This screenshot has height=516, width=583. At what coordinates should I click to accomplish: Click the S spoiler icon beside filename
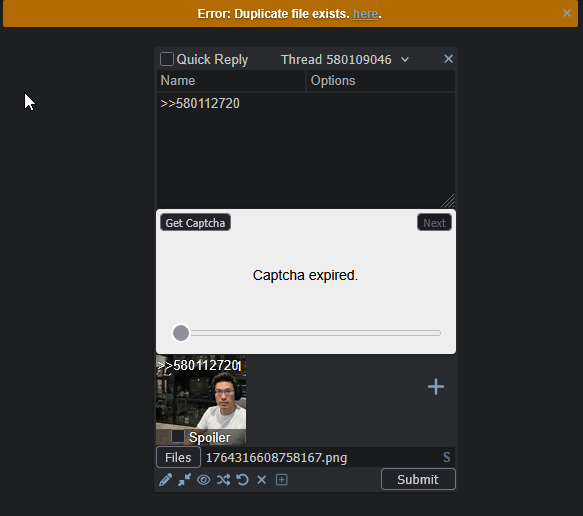(447, 457)
